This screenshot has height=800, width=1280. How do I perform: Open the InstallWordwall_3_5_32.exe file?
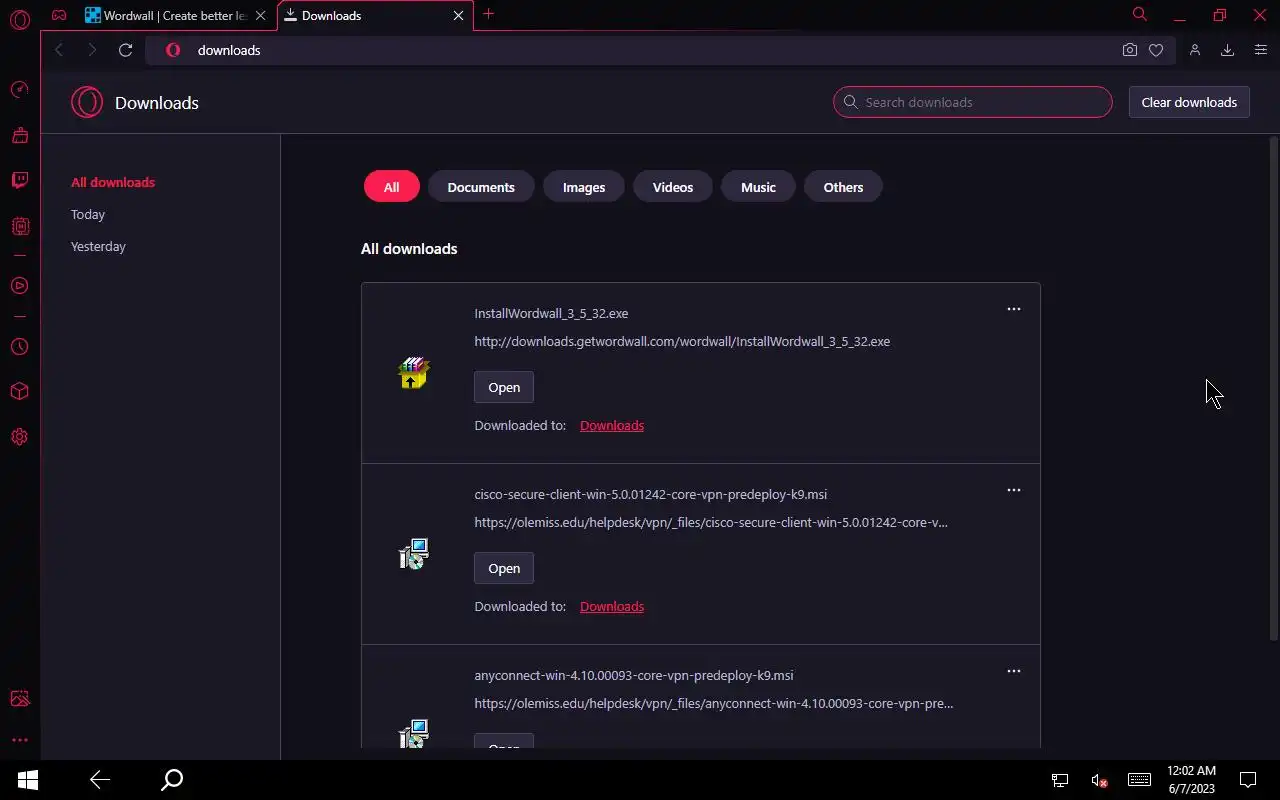point(504,387)
